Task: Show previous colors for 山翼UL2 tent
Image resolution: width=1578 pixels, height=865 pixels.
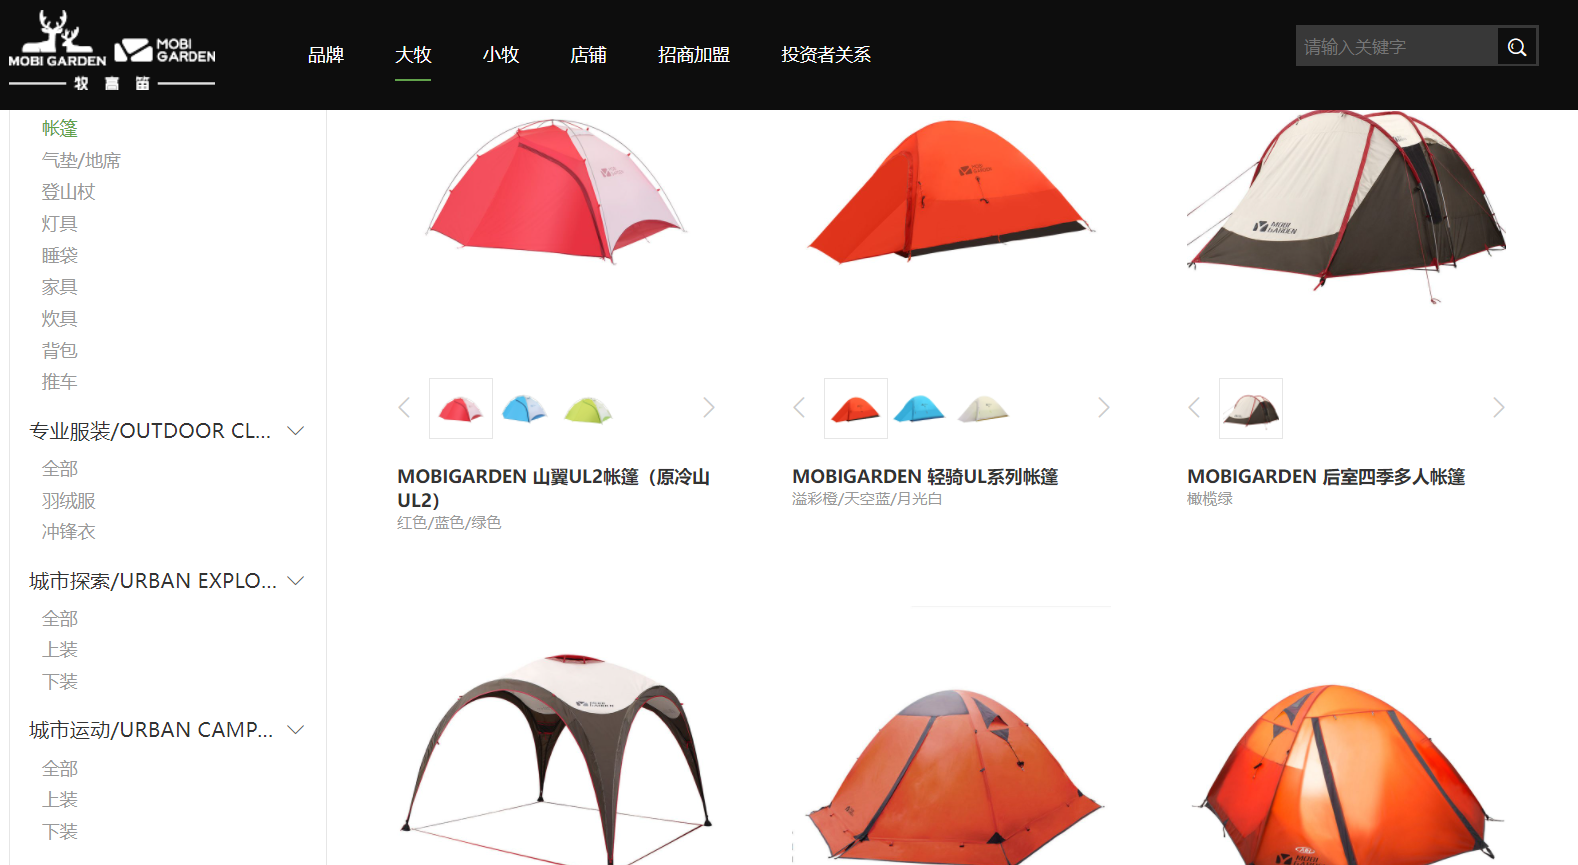Action: point(404,407)
